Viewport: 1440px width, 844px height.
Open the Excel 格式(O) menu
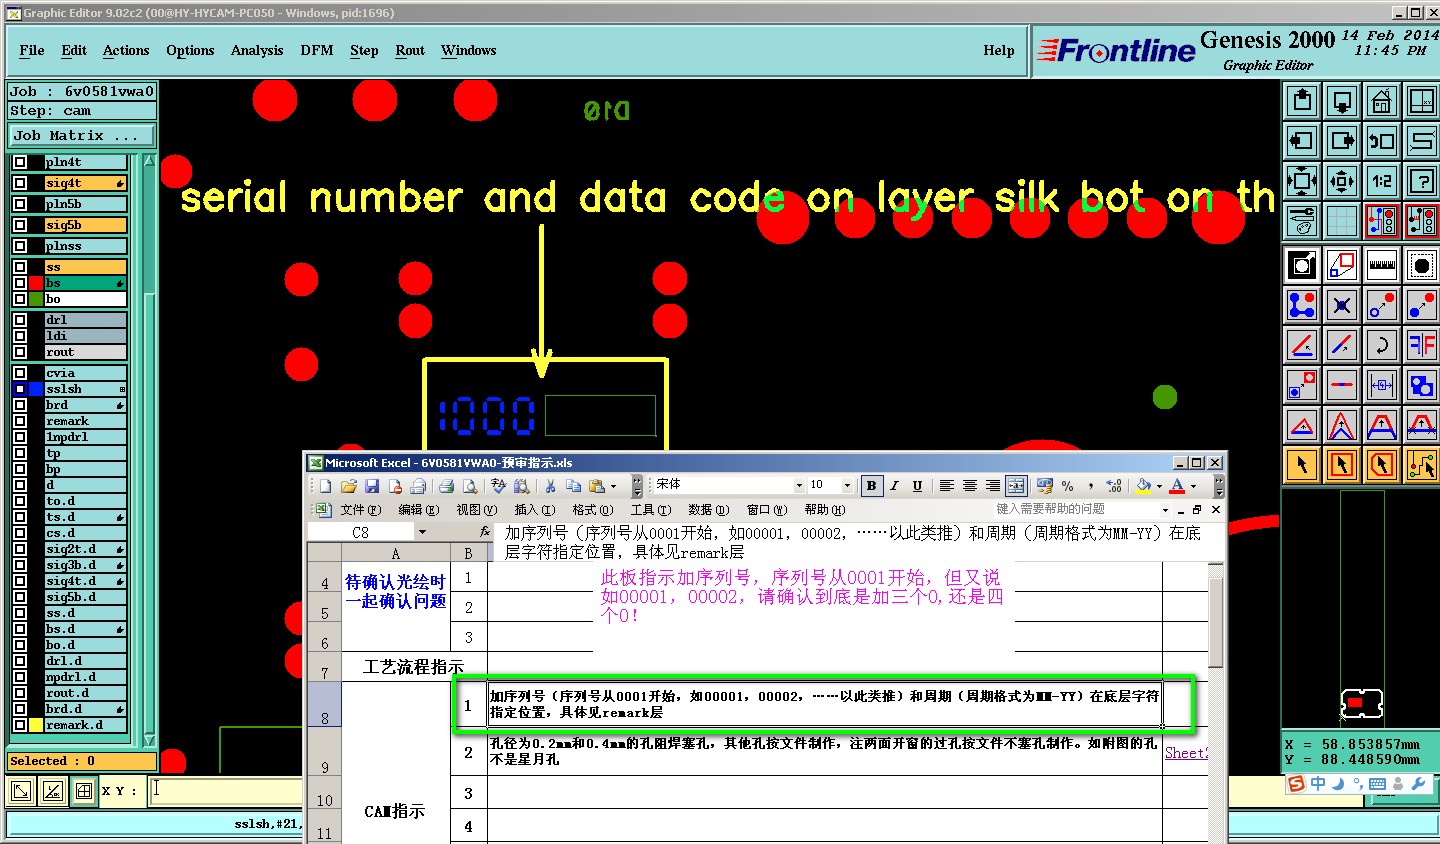593,510
